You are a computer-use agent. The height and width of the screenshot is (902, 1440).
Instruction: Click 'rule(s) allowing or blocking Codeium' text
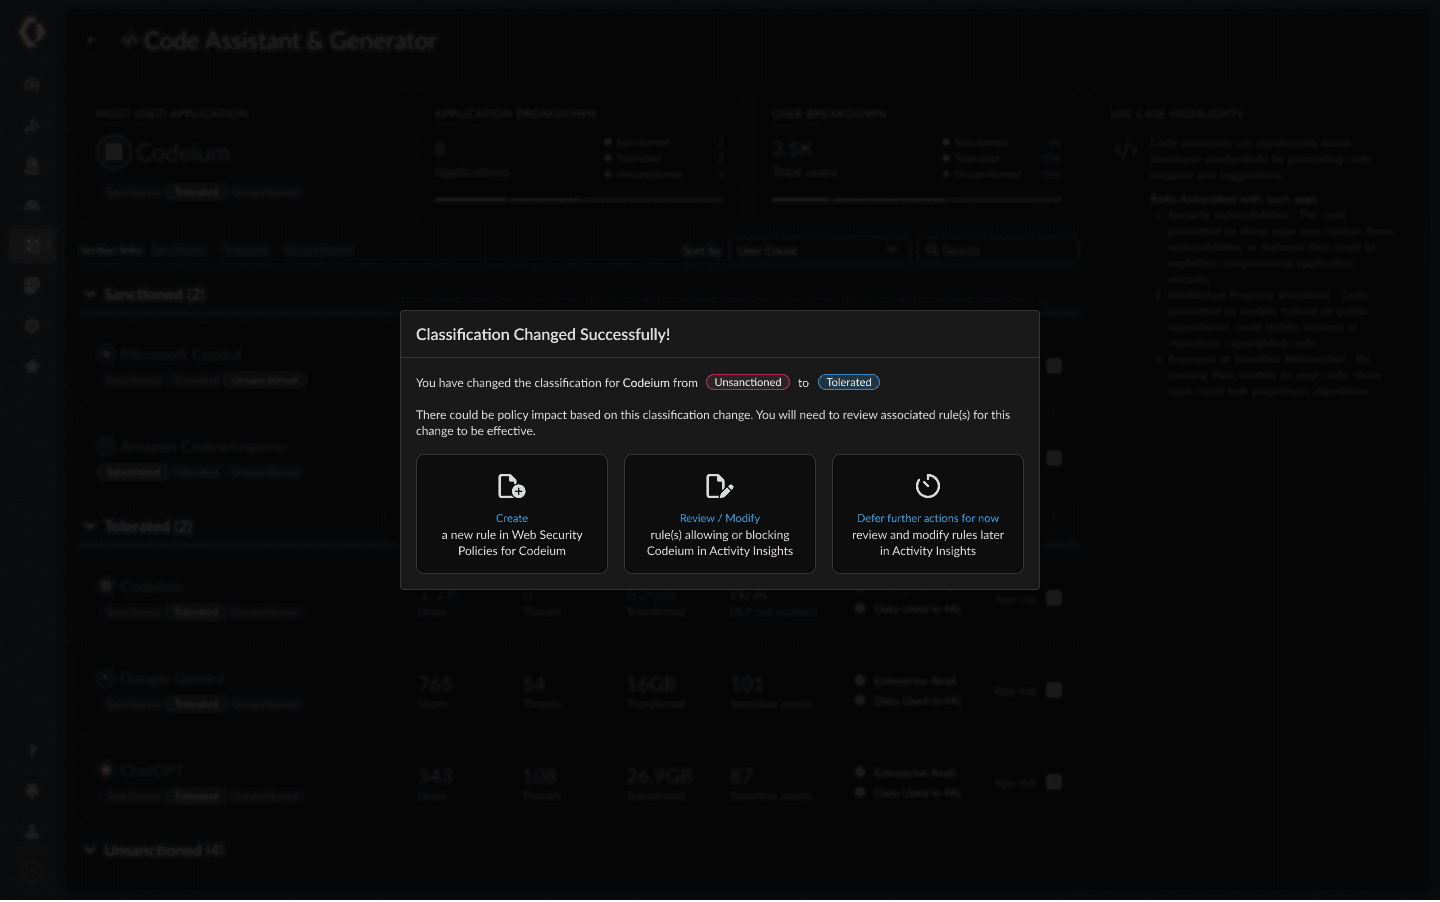click(x=720, y=543)
